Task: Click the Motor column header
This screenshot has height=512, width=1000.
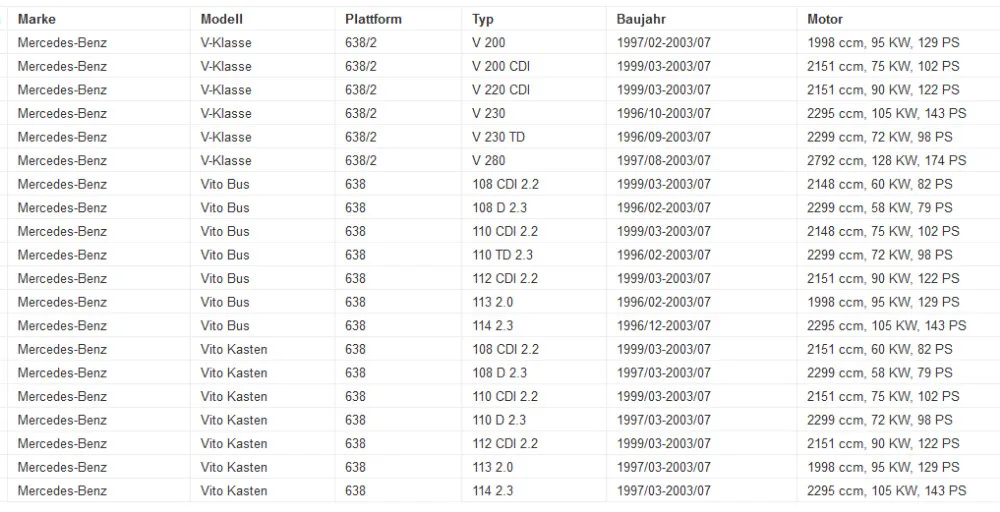Action: (825, 19)
